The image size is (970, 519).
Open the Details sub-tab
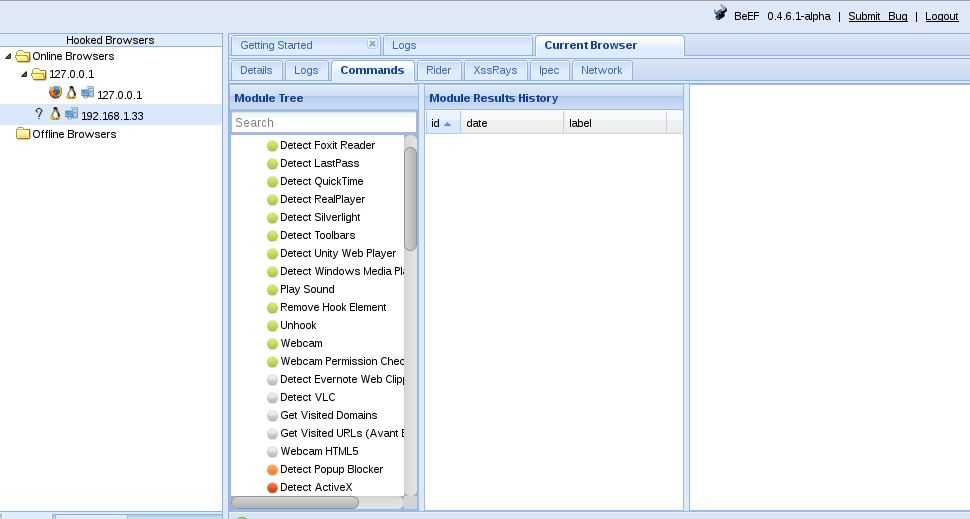(x=256, y=70)
